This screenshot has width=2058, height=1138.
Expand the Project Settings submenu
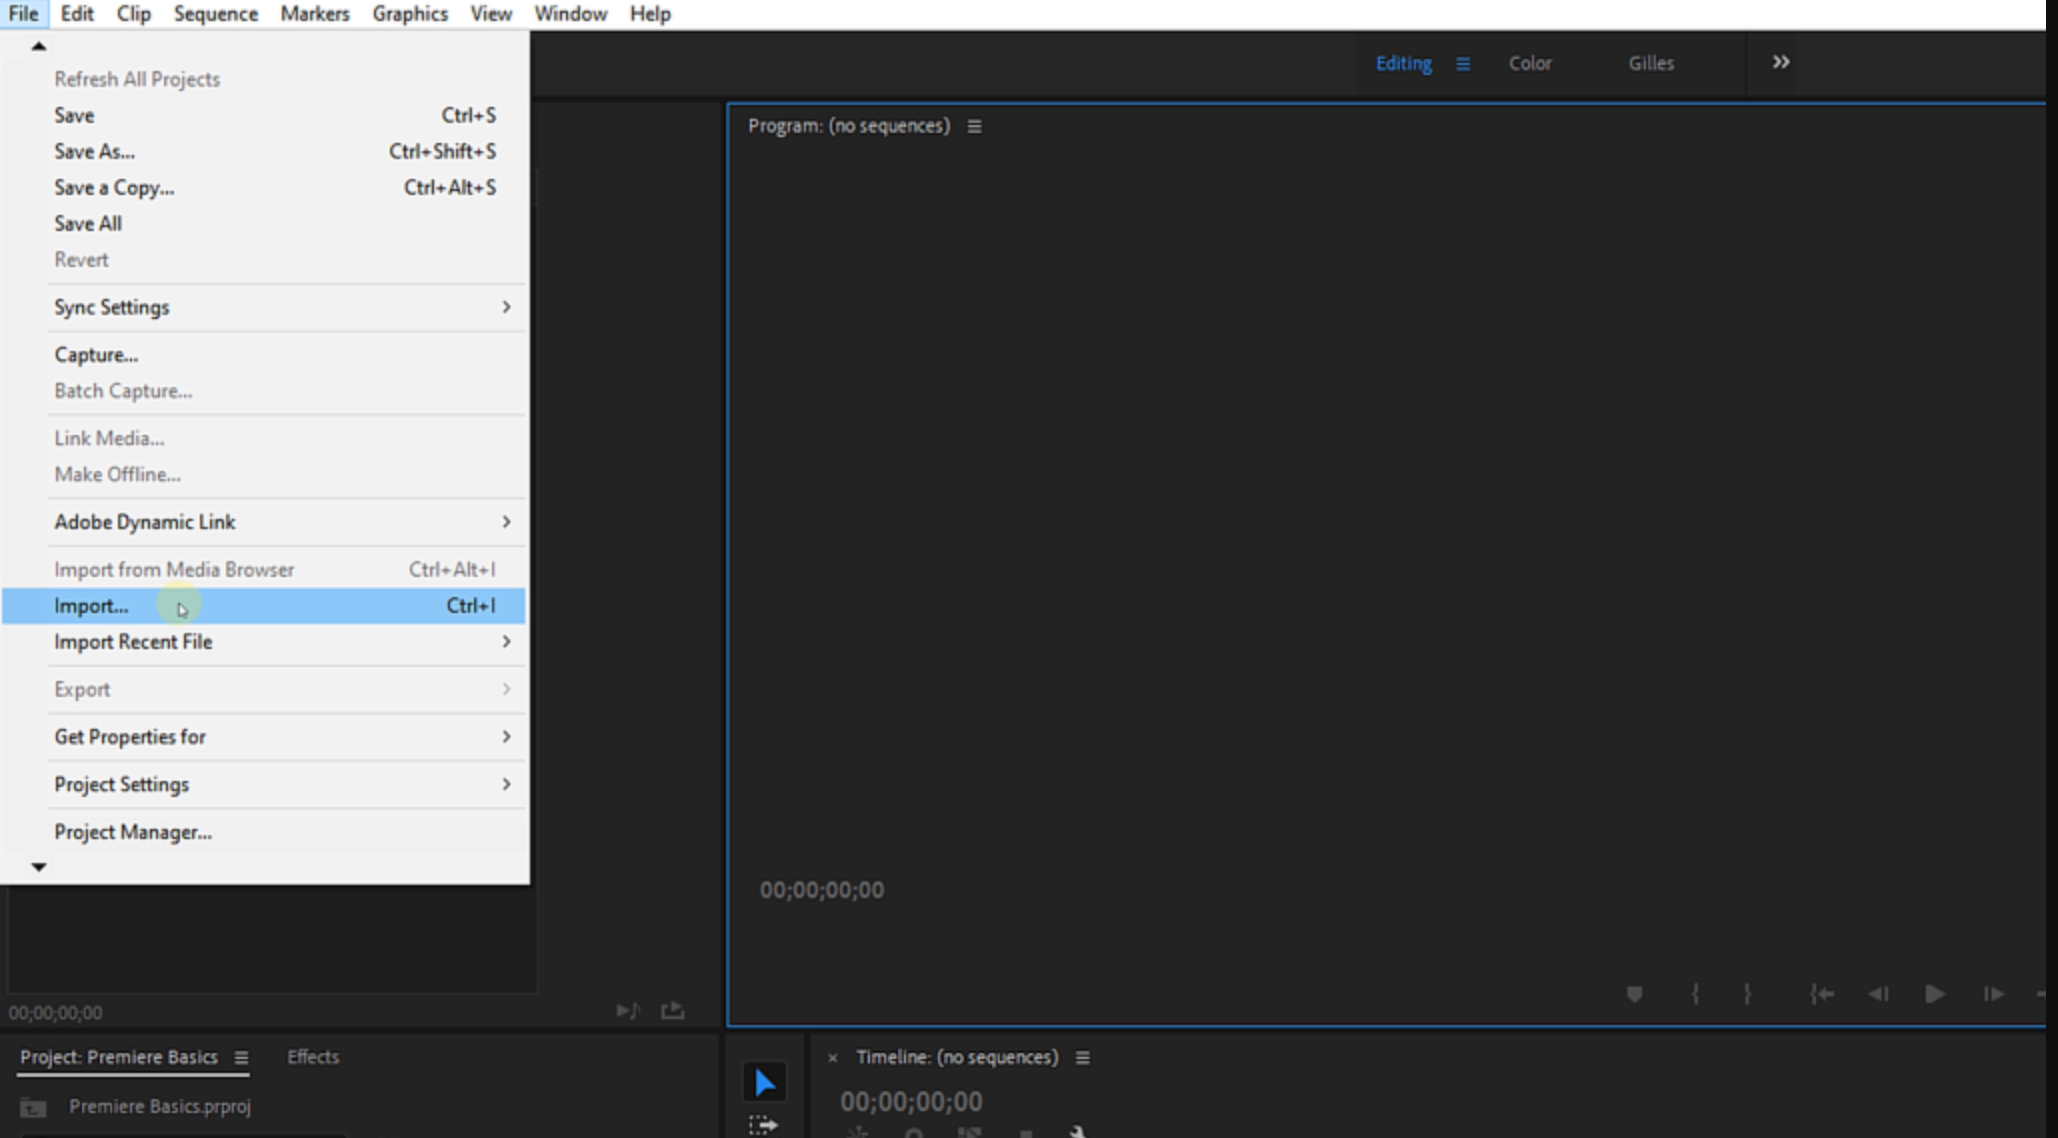(x=122, y=784)
